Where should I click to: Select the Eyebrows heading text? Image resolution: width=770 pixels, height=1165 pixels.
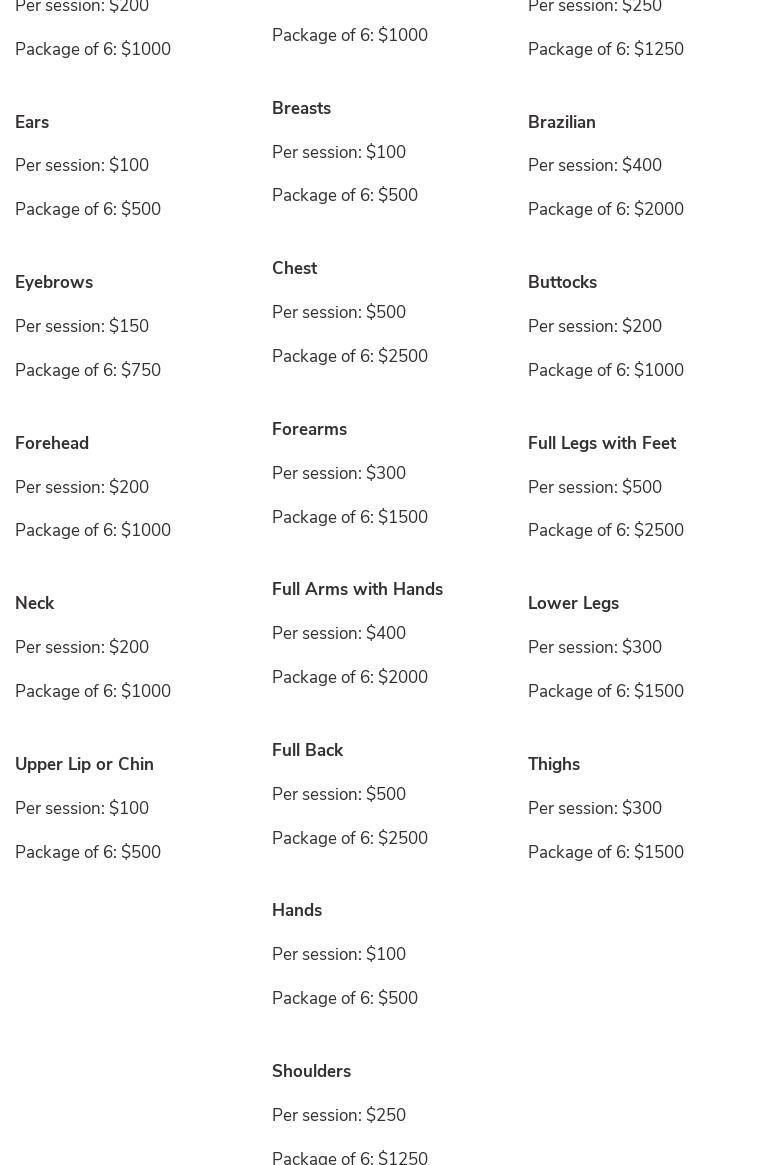[x=54, y=282]
